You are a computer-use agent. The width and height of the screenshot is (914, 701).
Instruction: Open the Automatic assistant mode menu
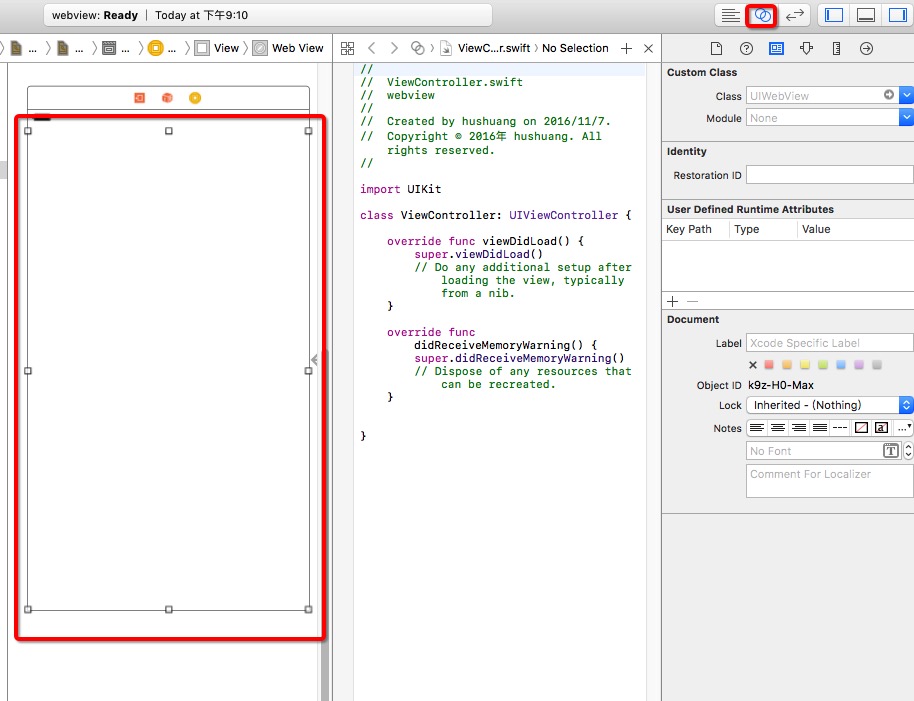coord(417,48)
